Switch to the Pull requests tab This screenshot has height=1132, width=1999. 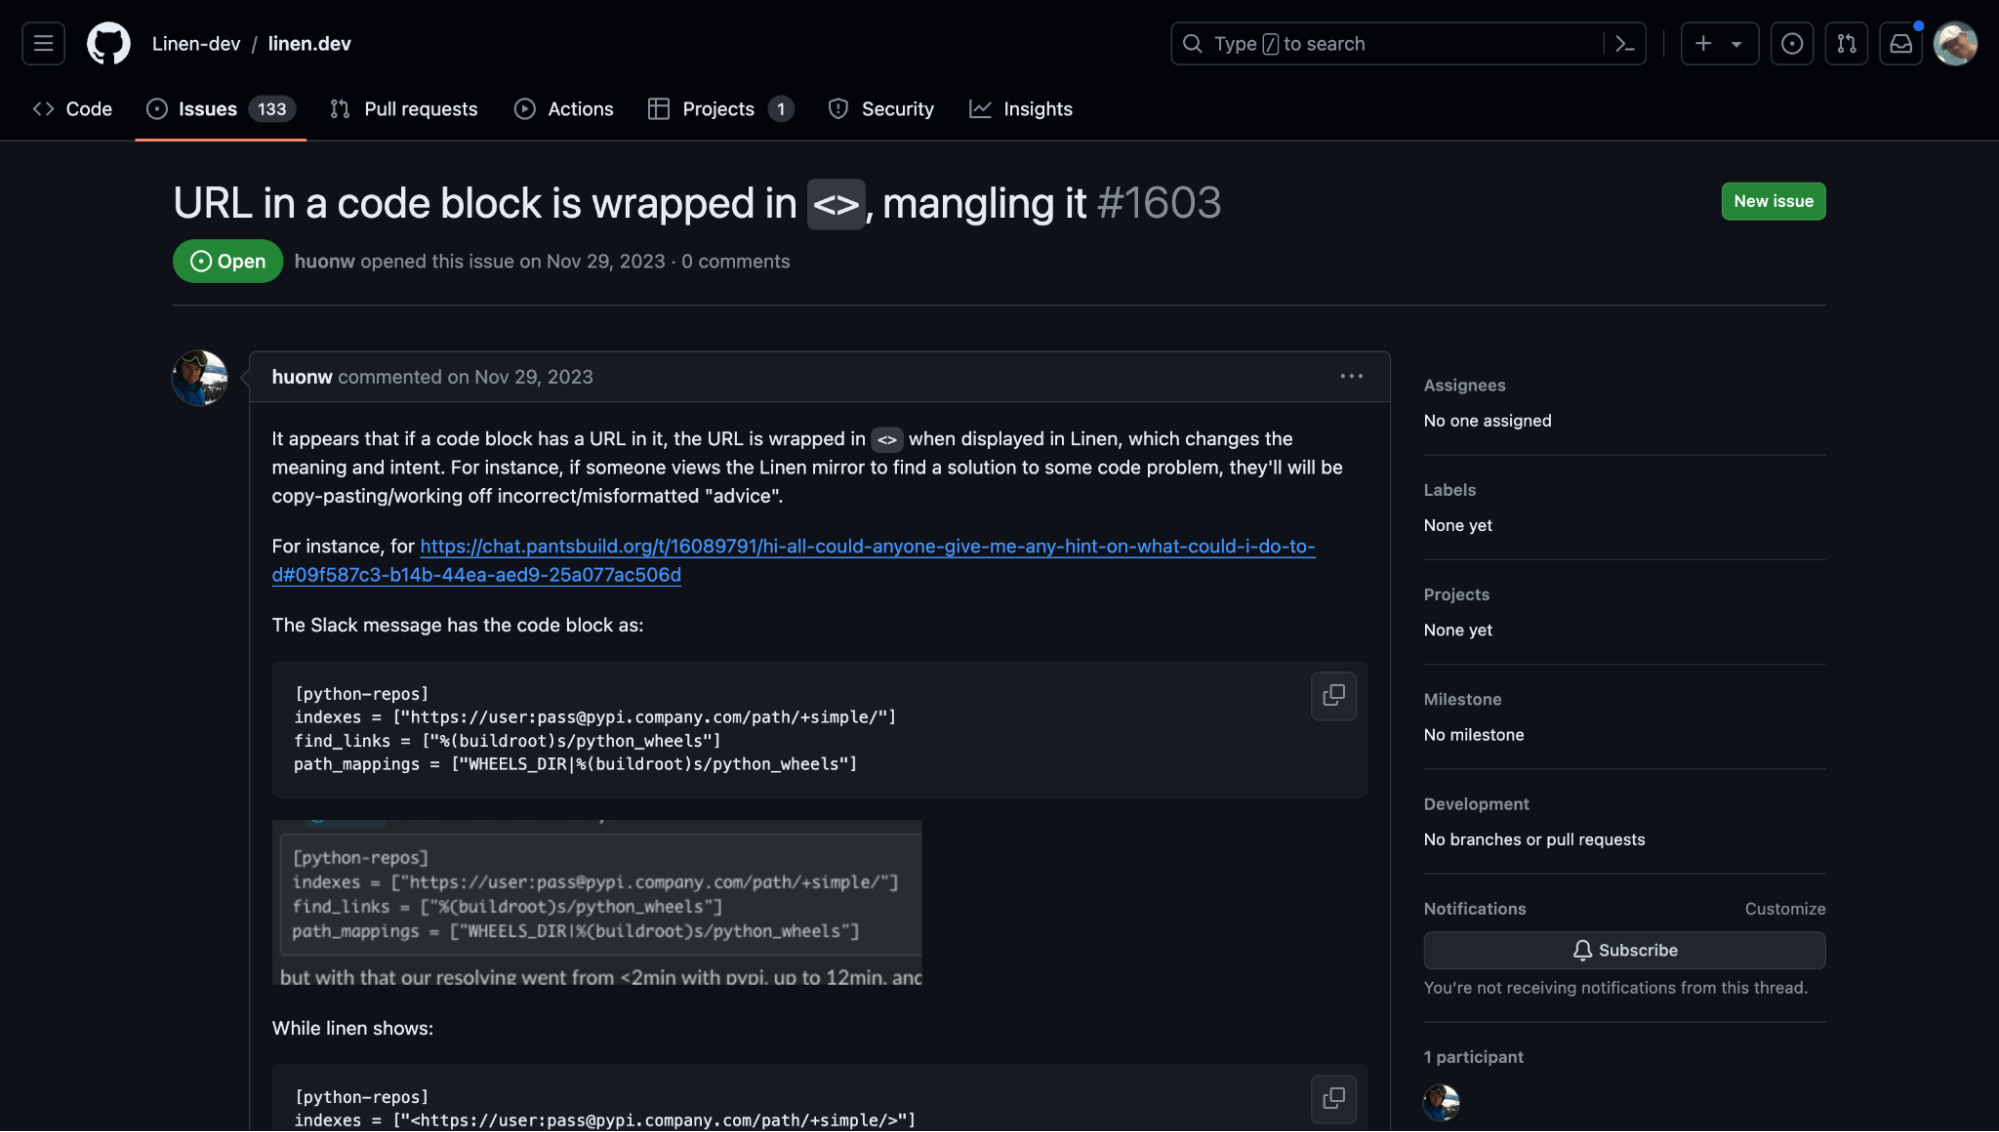tap(404, 109)
